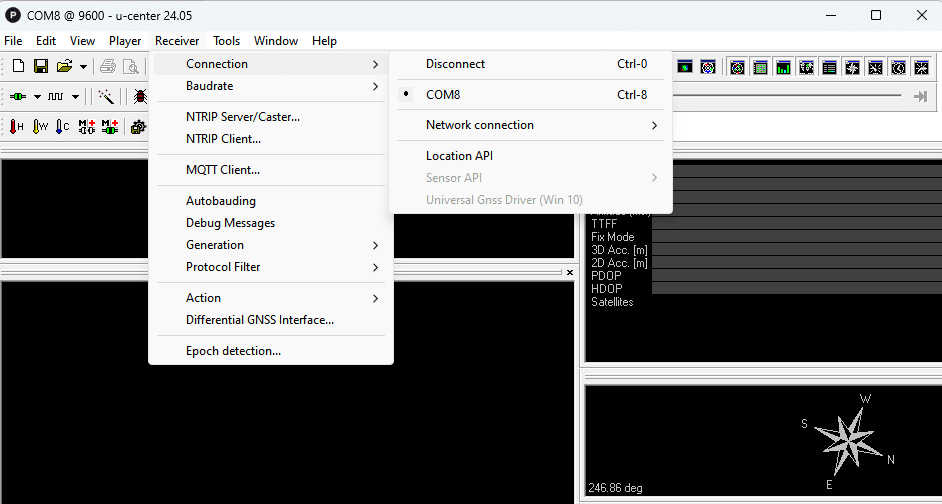
Task: Click the TTFF row label
Action: (x=604, y=223)
